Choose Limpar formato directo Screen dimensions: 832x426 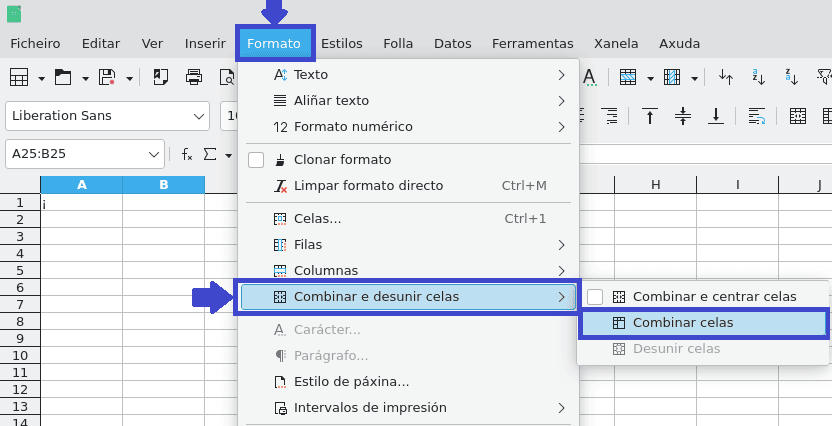(x=408, y=186)
